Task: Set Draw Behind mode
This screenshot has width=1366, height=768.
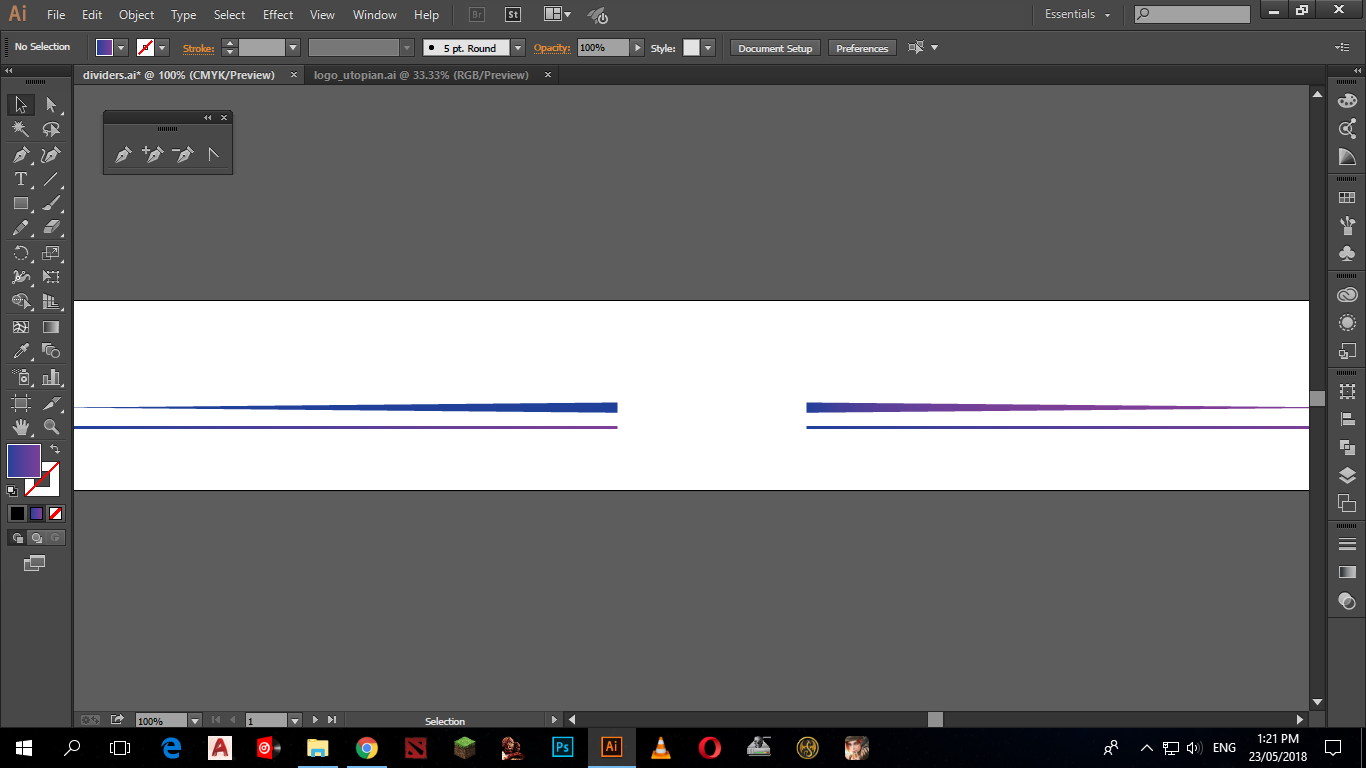Action: (x=36, y=538)
